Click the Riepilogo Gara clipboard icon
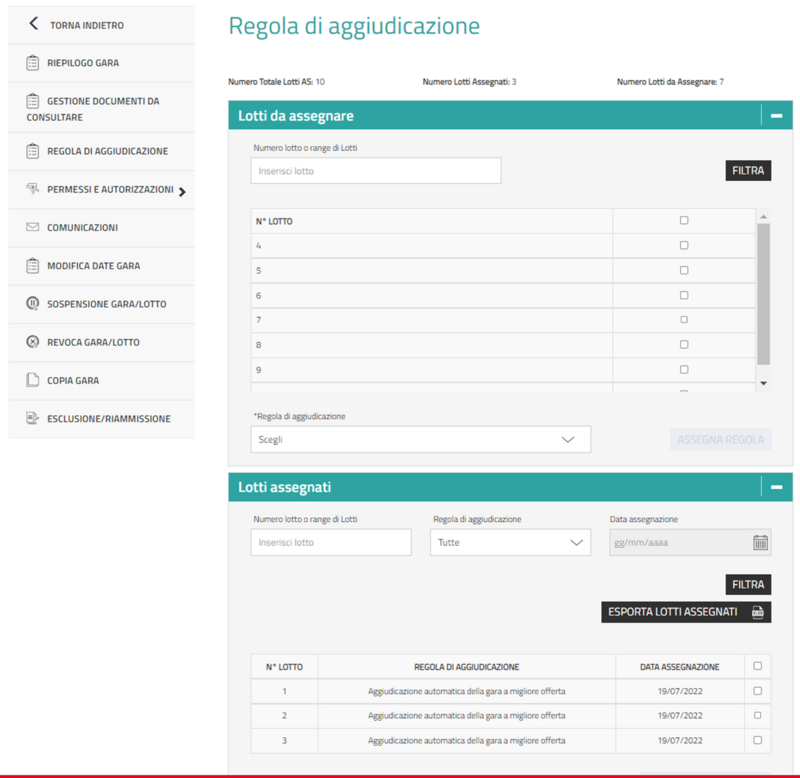Image resolution: width=800 pixels, height=778 pixels. click(33, 63)
